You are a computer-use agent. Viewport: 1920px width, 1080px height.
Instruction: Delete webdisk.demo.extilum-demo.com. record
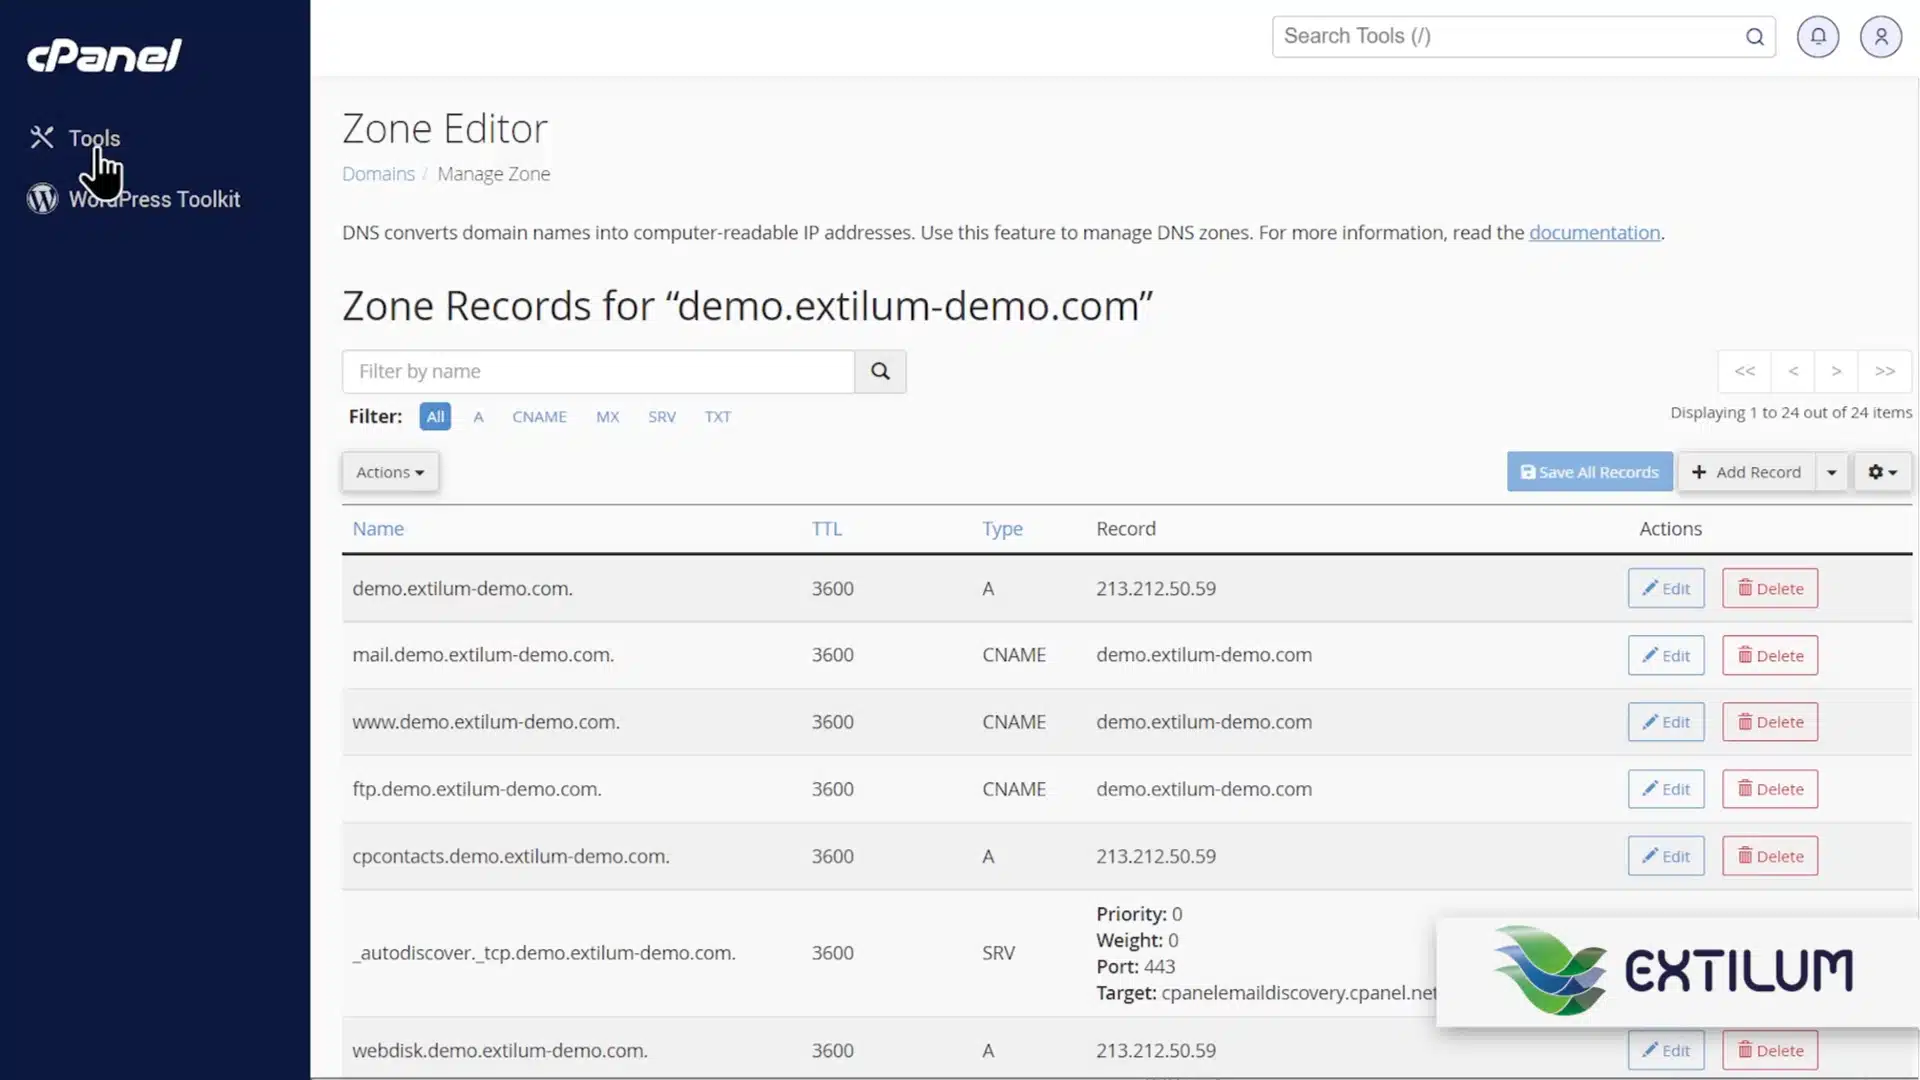pos(1770,1050)
